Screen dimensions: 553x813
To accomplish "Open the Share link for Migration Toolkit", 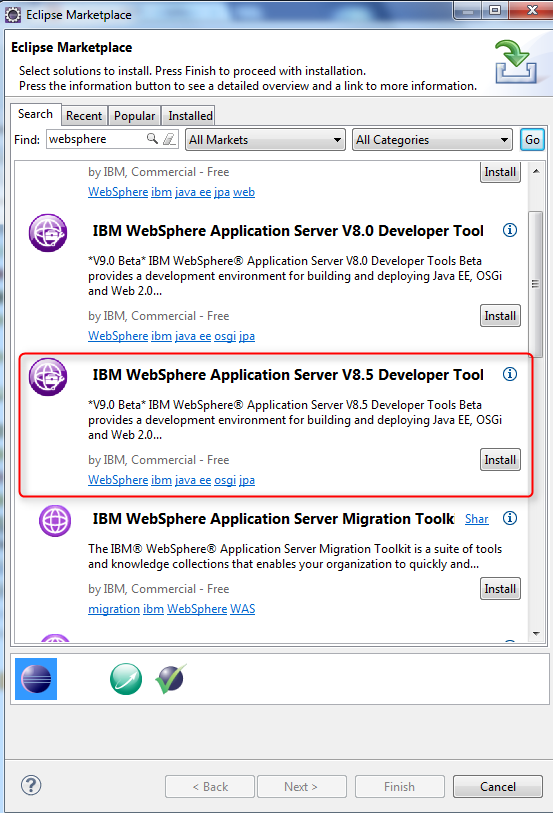I will coord(477,518).
